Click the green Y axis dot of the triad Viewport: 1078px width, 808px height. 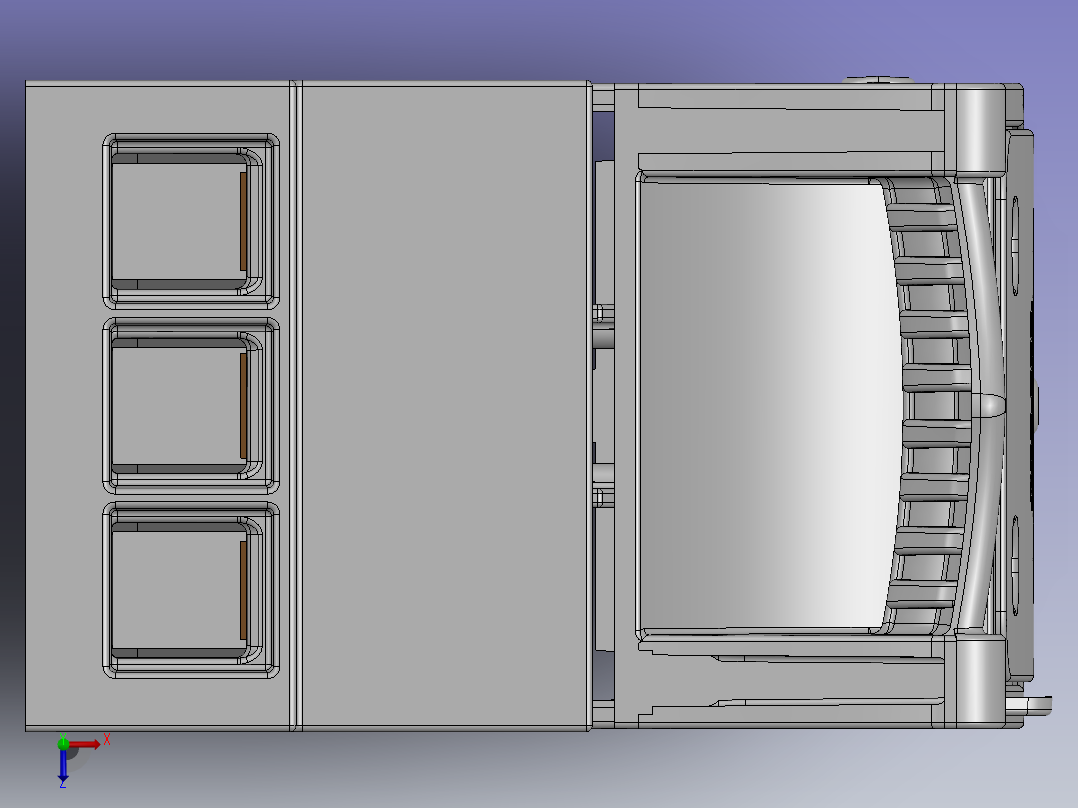63,743
